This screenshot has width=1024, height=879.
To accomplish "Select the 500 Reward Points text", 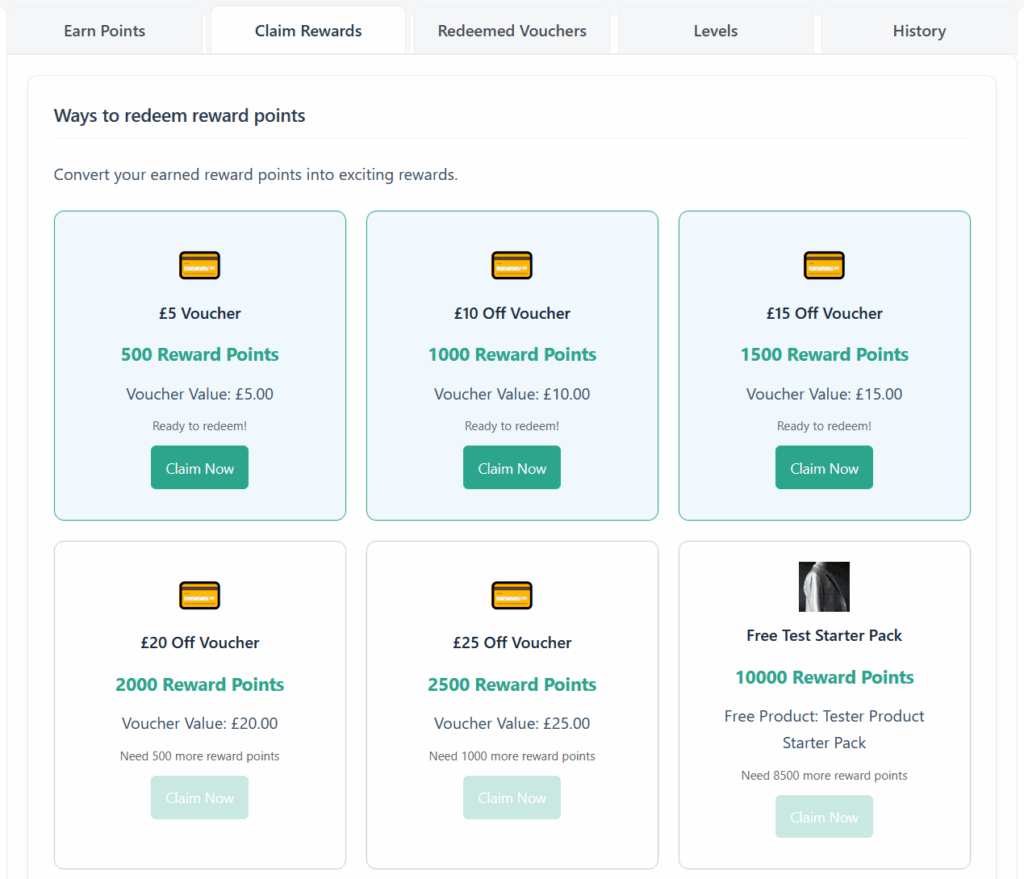I will tap(199, 354).
